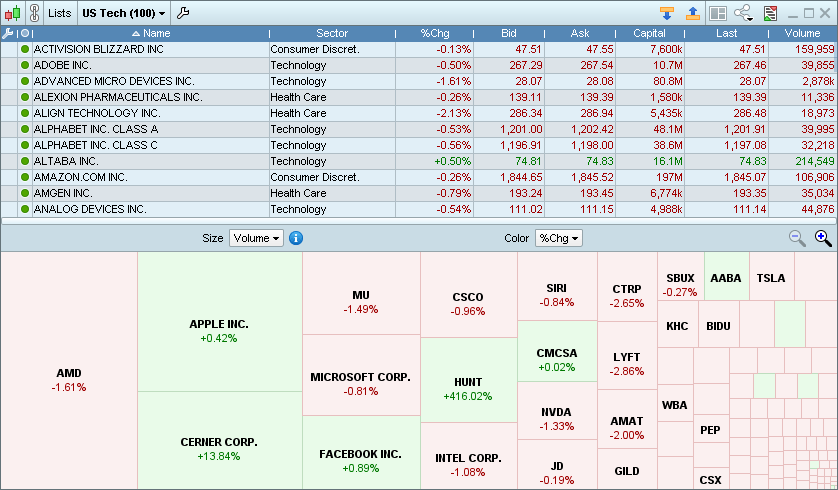Zoom in on the heatmap
The height and width of the screenshot is (490, 838).
(823, 238)
